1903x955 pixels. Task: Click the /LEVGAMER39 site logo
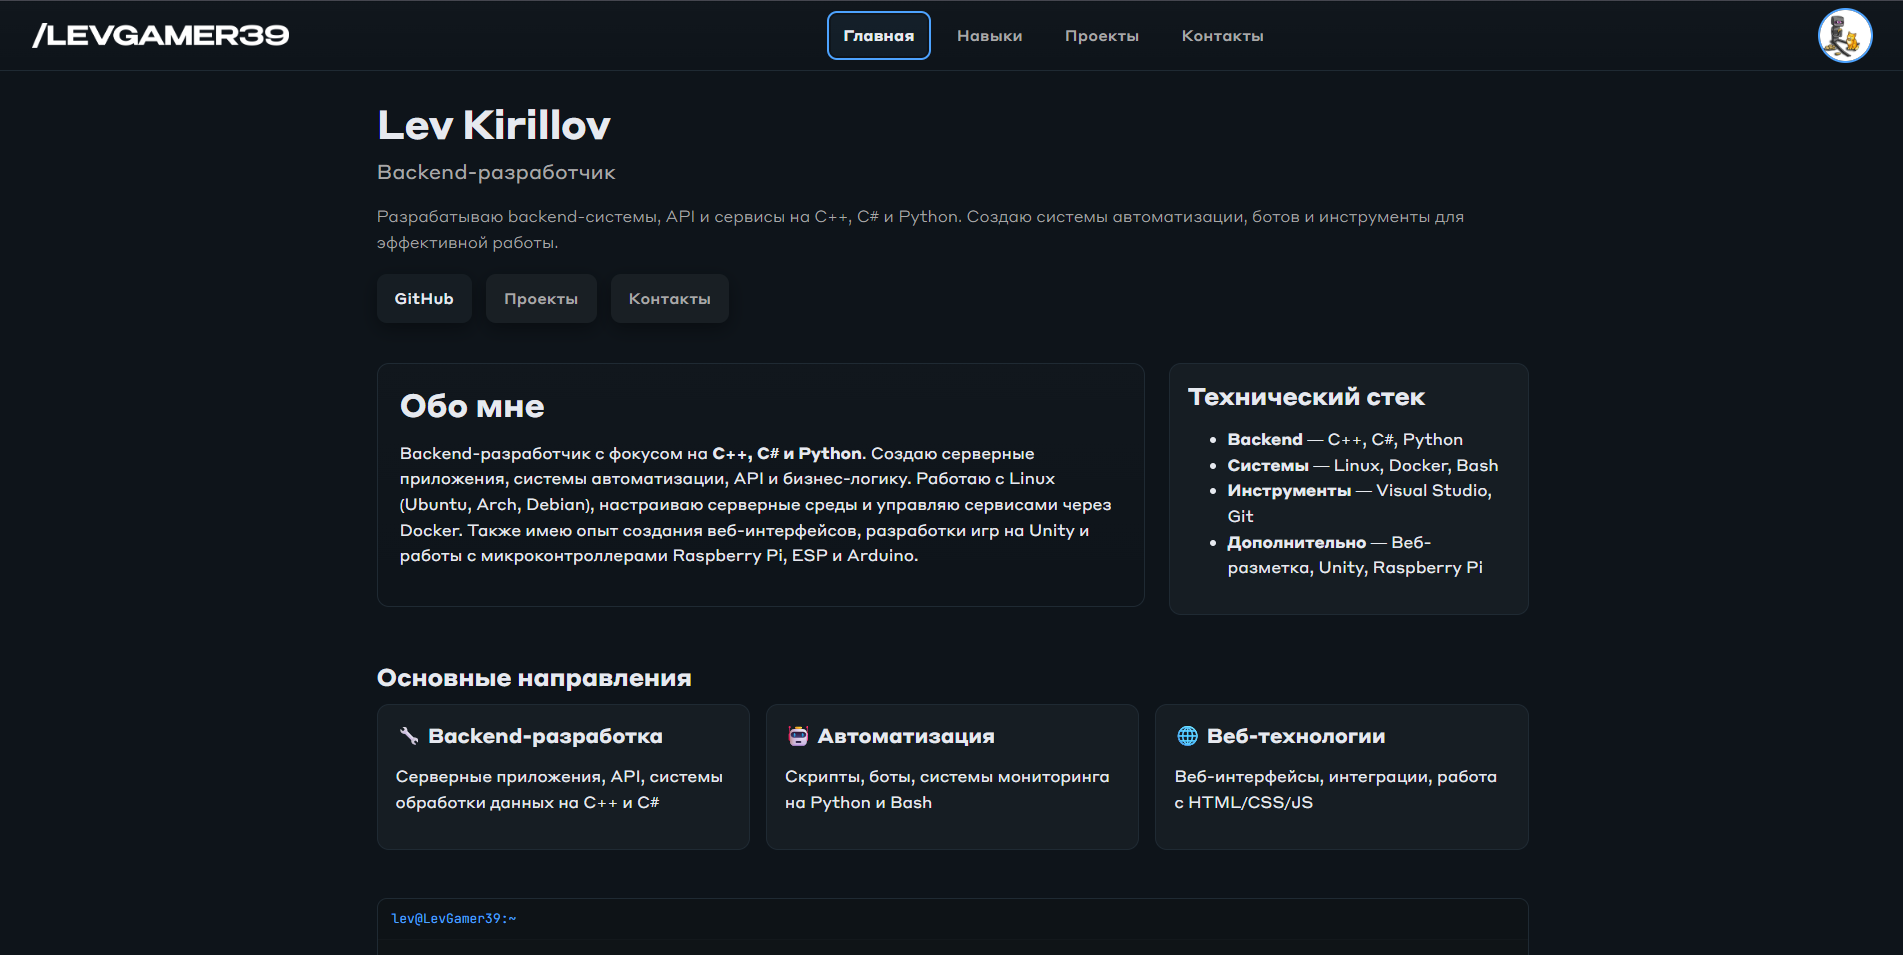(161, 36)
